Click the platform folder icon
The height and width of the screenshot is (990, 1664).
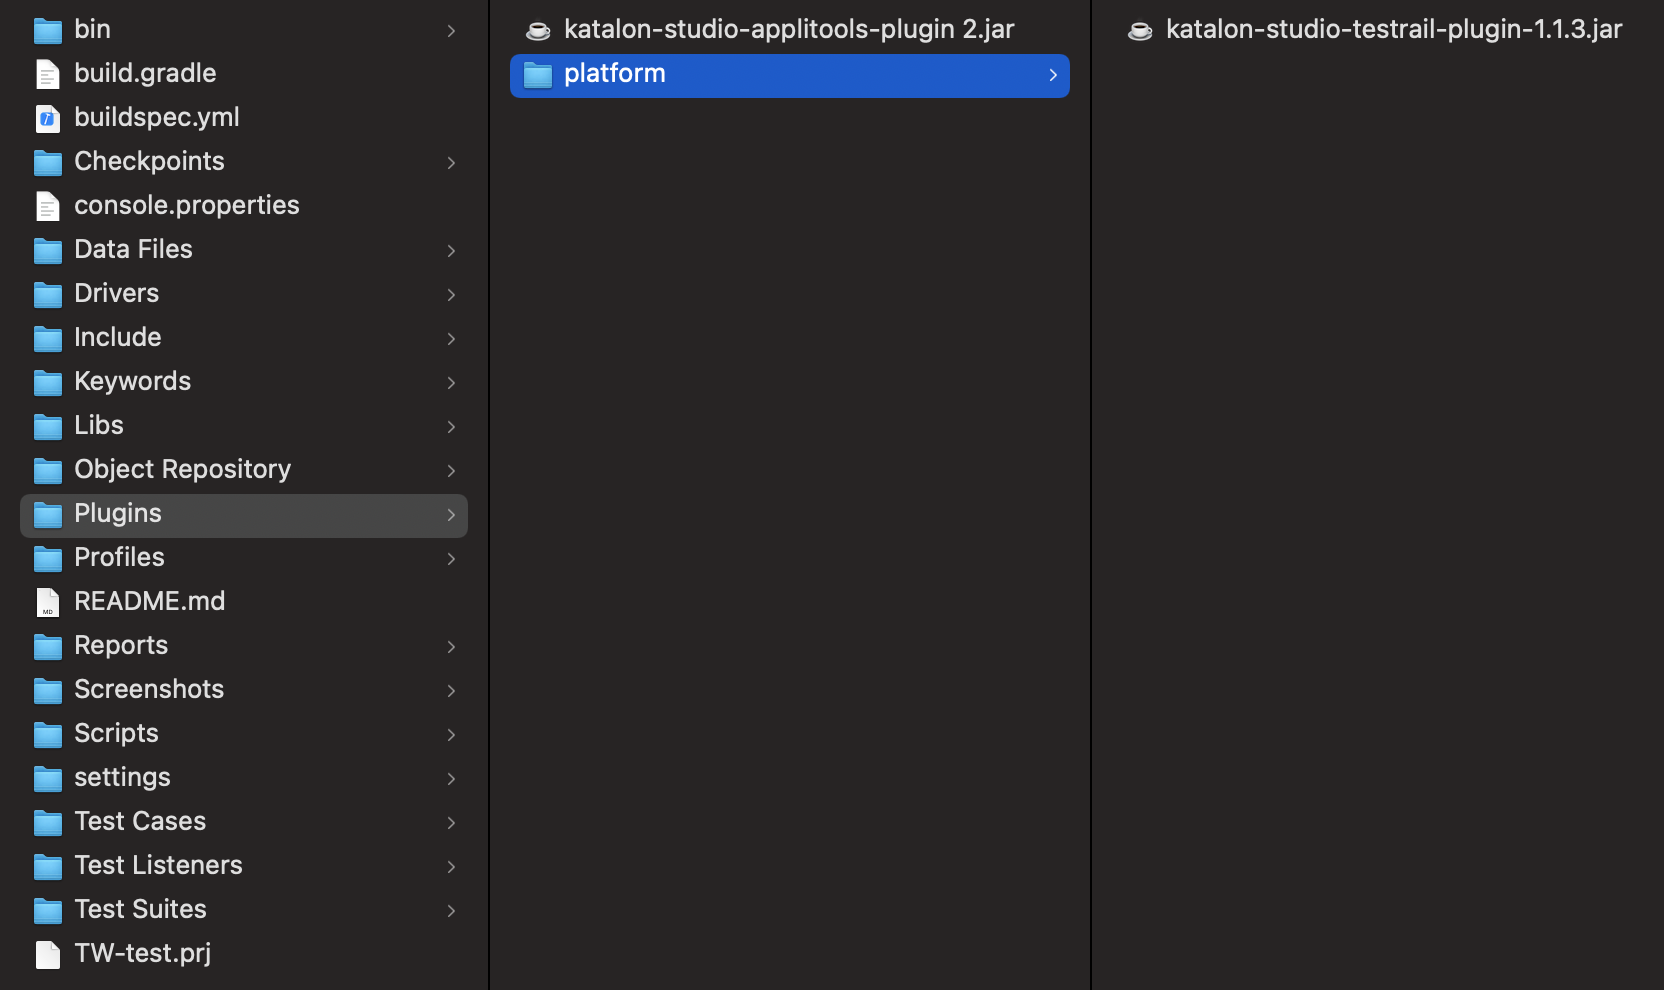pyautogui.click(x=538, y=75)
